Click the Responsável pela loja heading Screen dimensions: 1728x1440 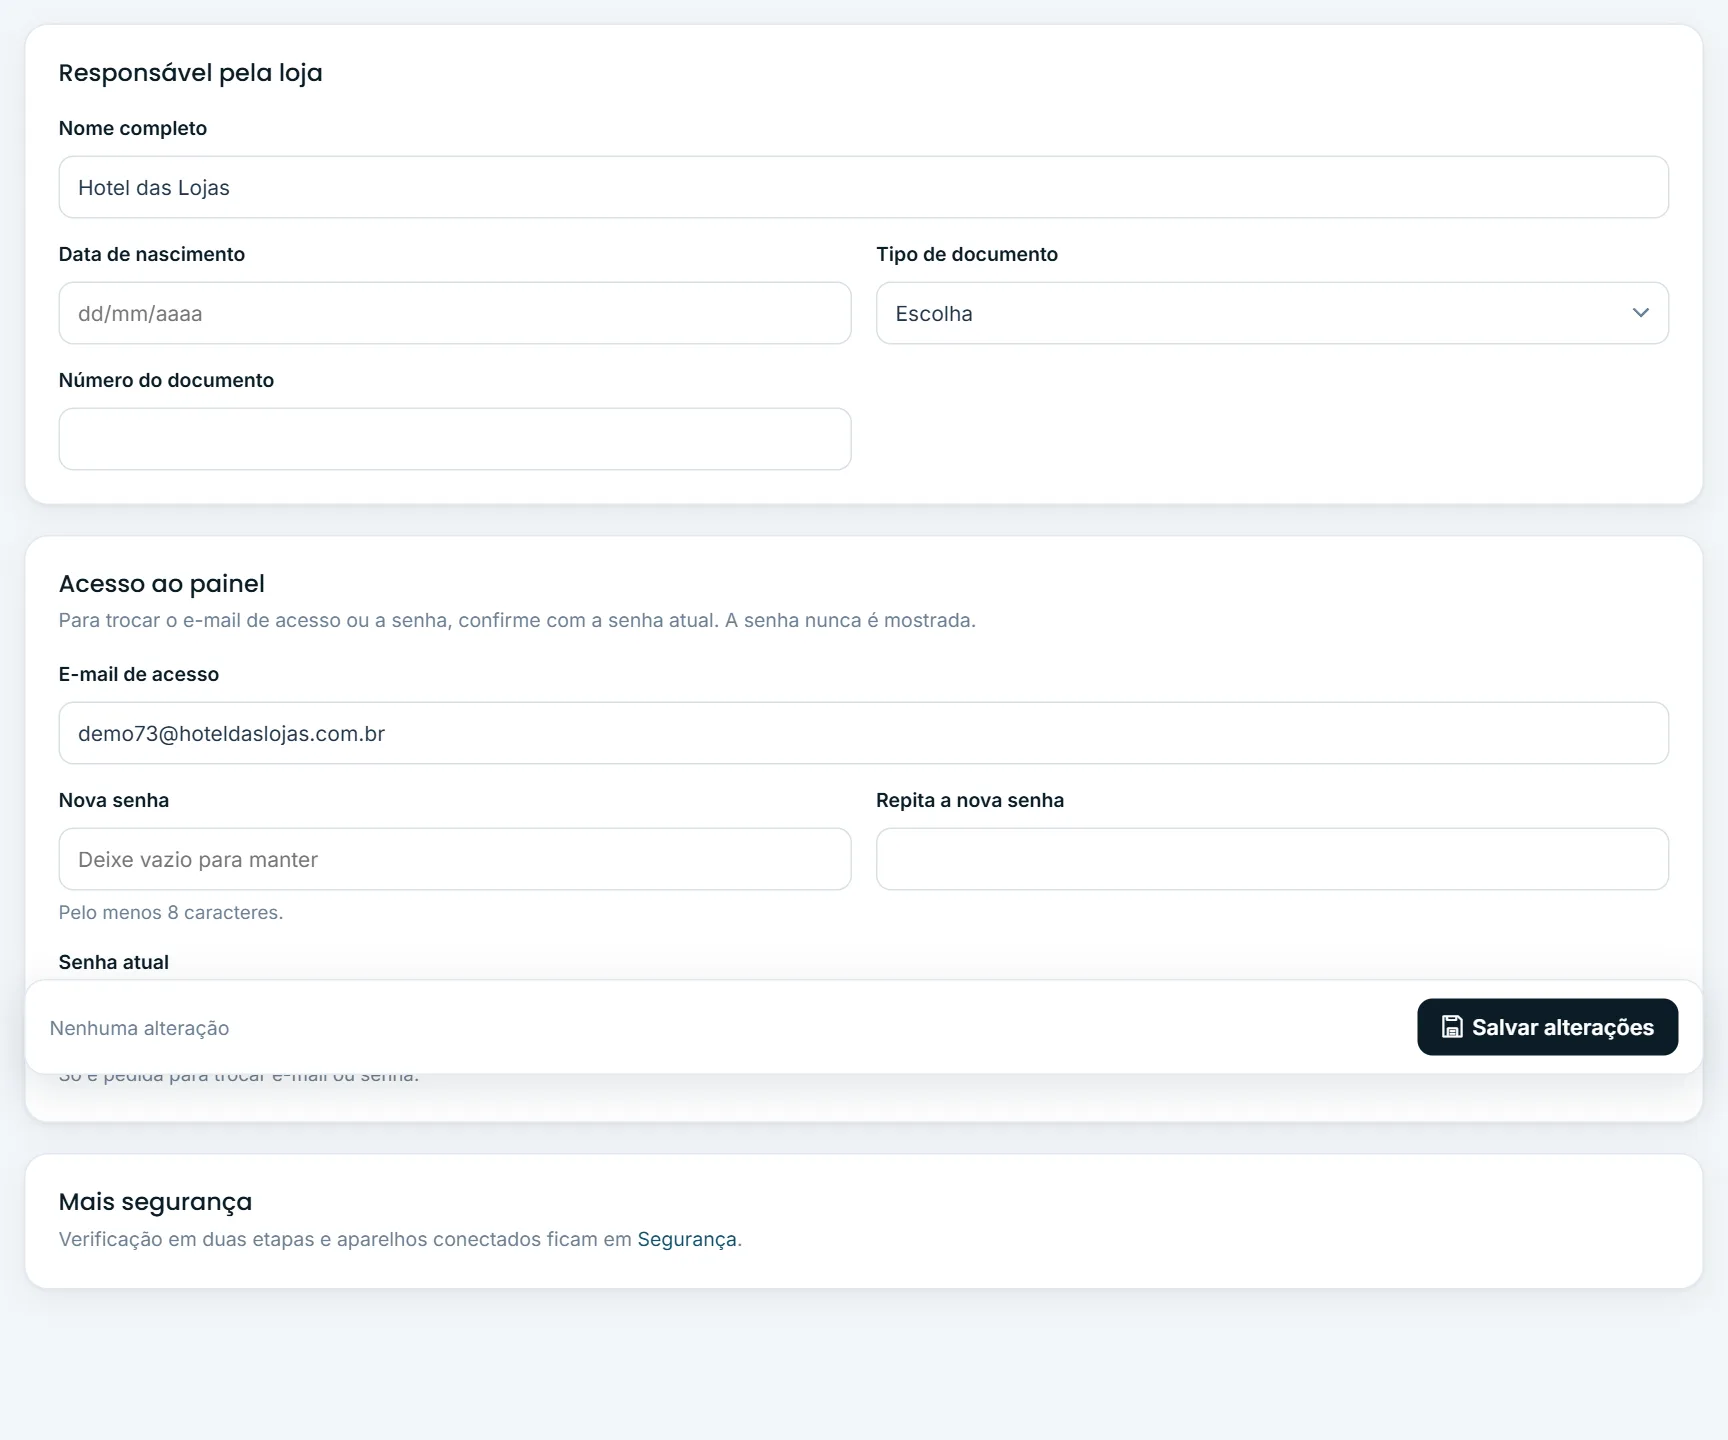click(x=190, y=73)
